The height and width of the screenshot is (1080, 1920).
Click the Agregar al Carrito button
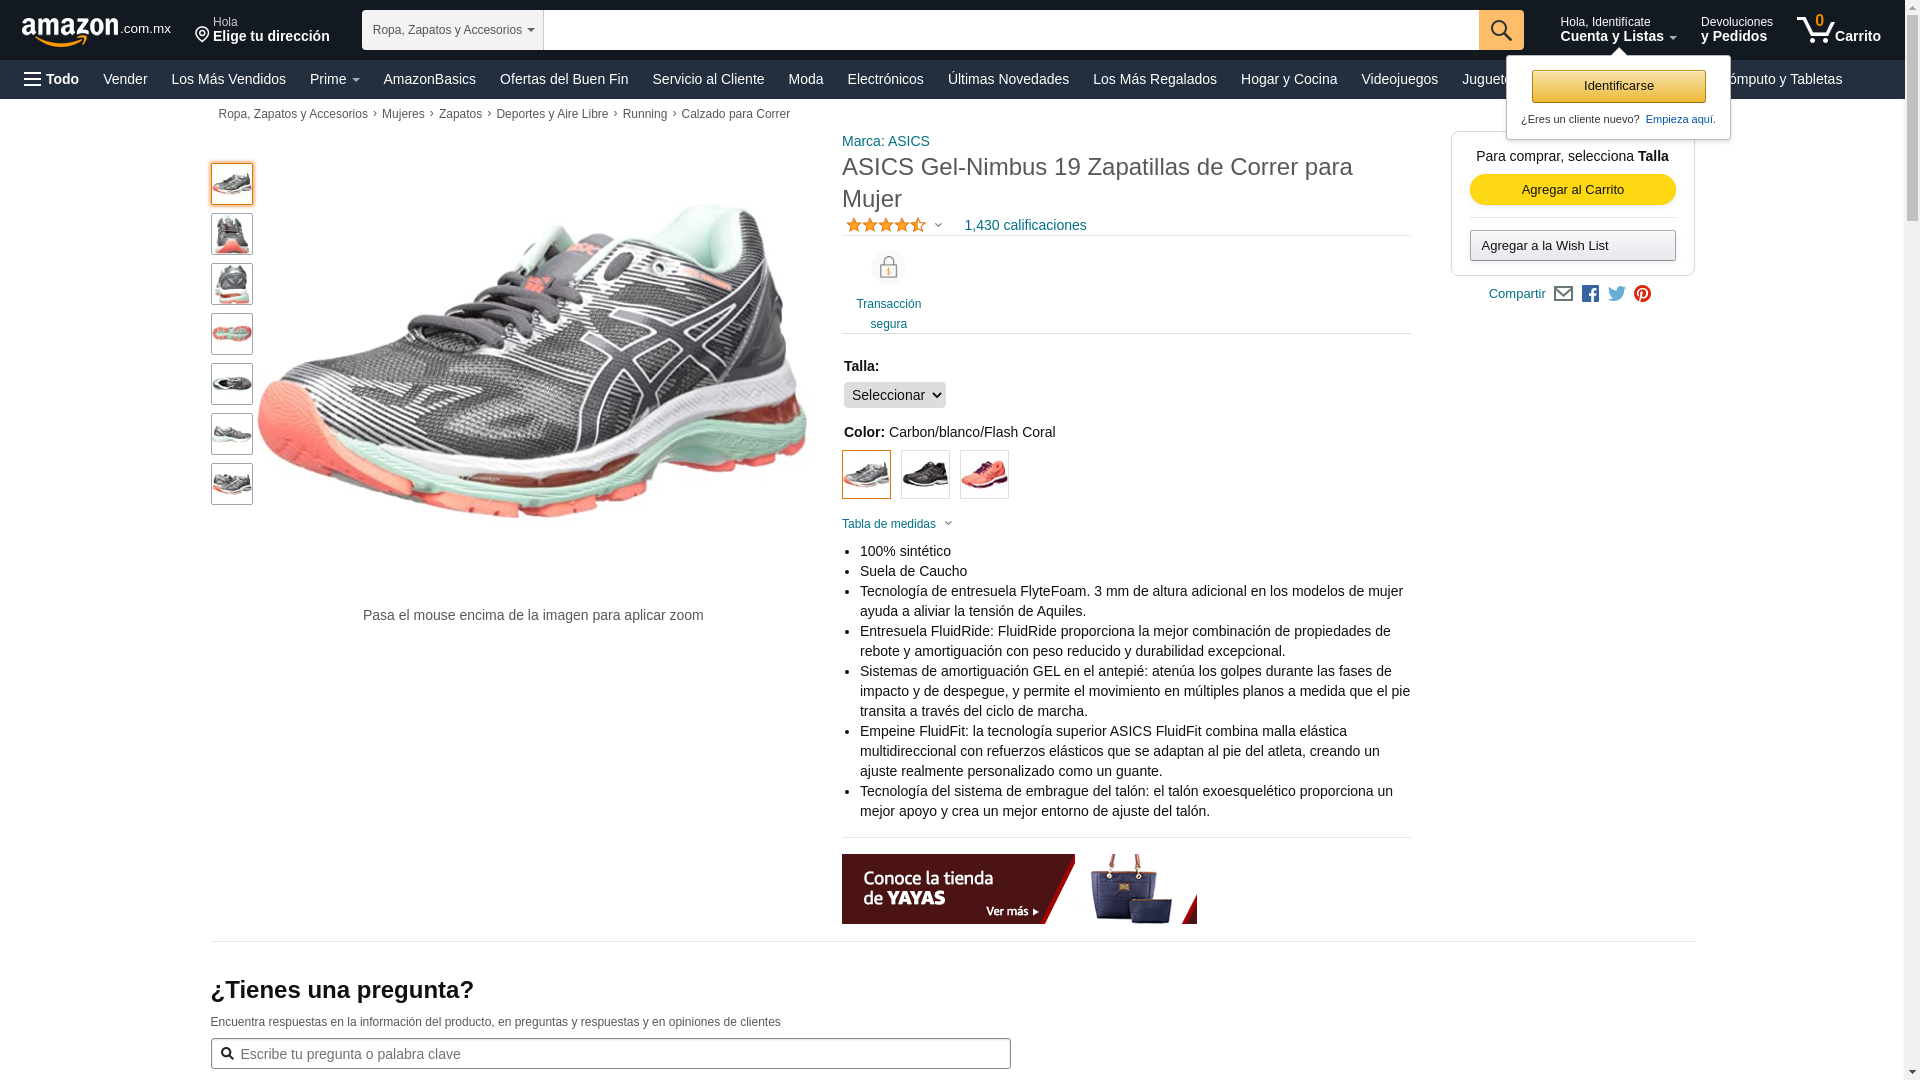point(1573,190)
